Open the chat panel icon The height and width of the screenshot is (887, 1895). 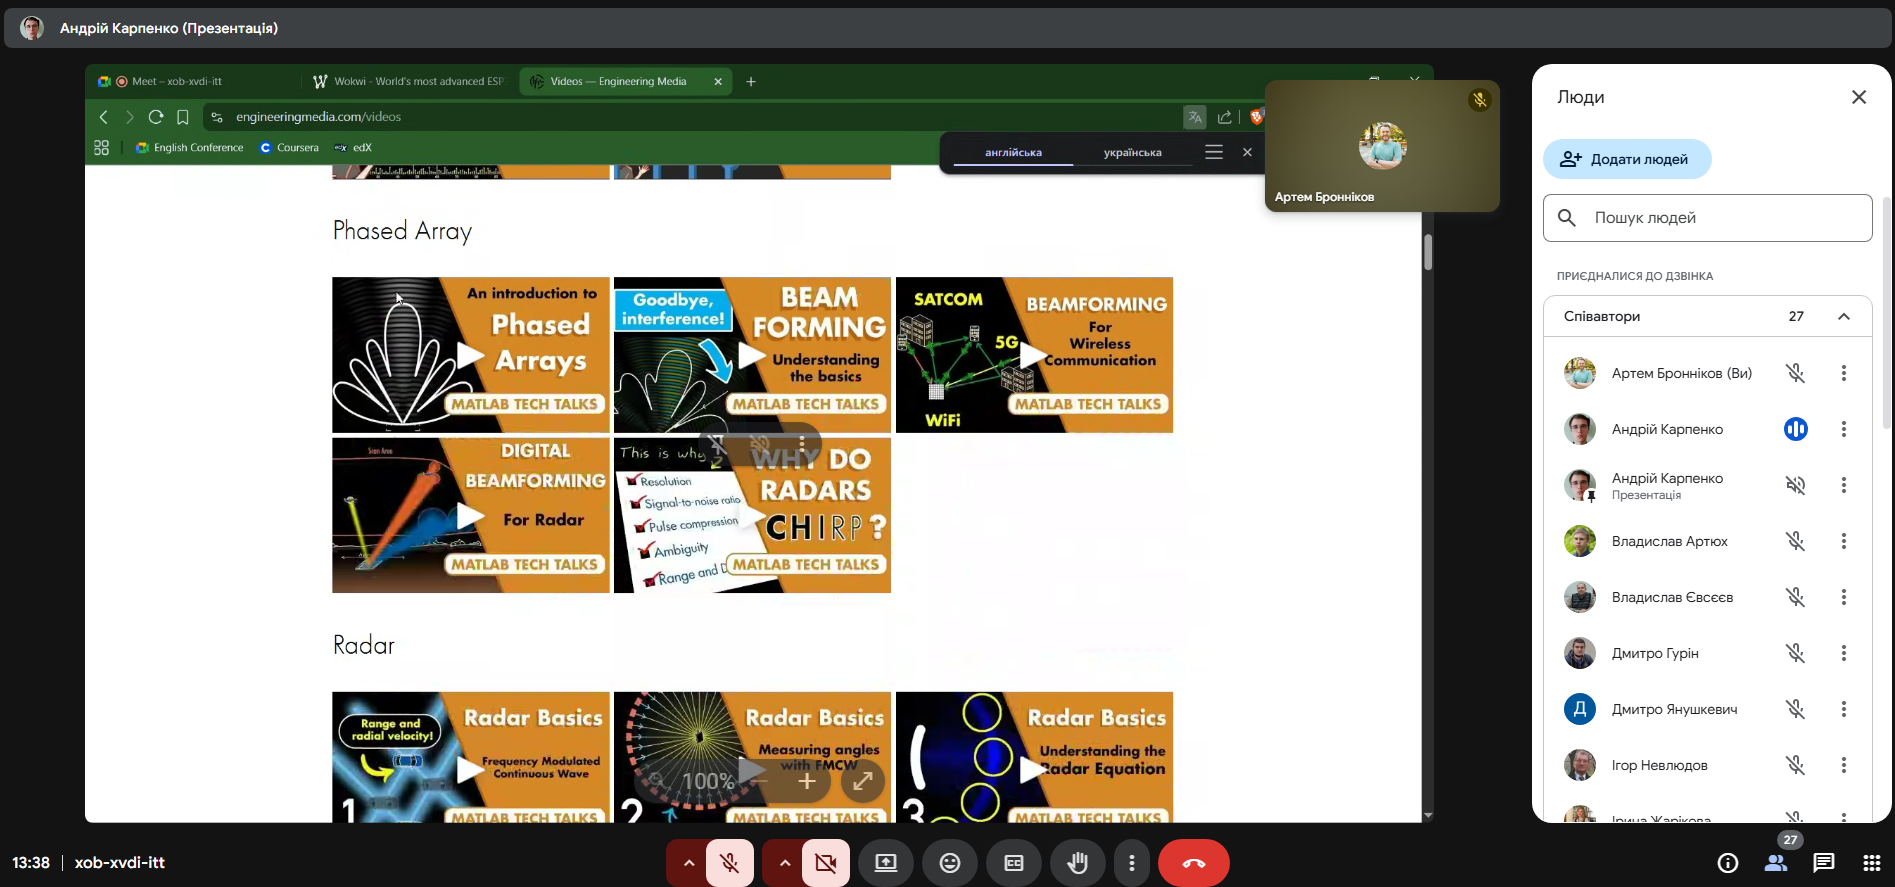click(1823, 863)
